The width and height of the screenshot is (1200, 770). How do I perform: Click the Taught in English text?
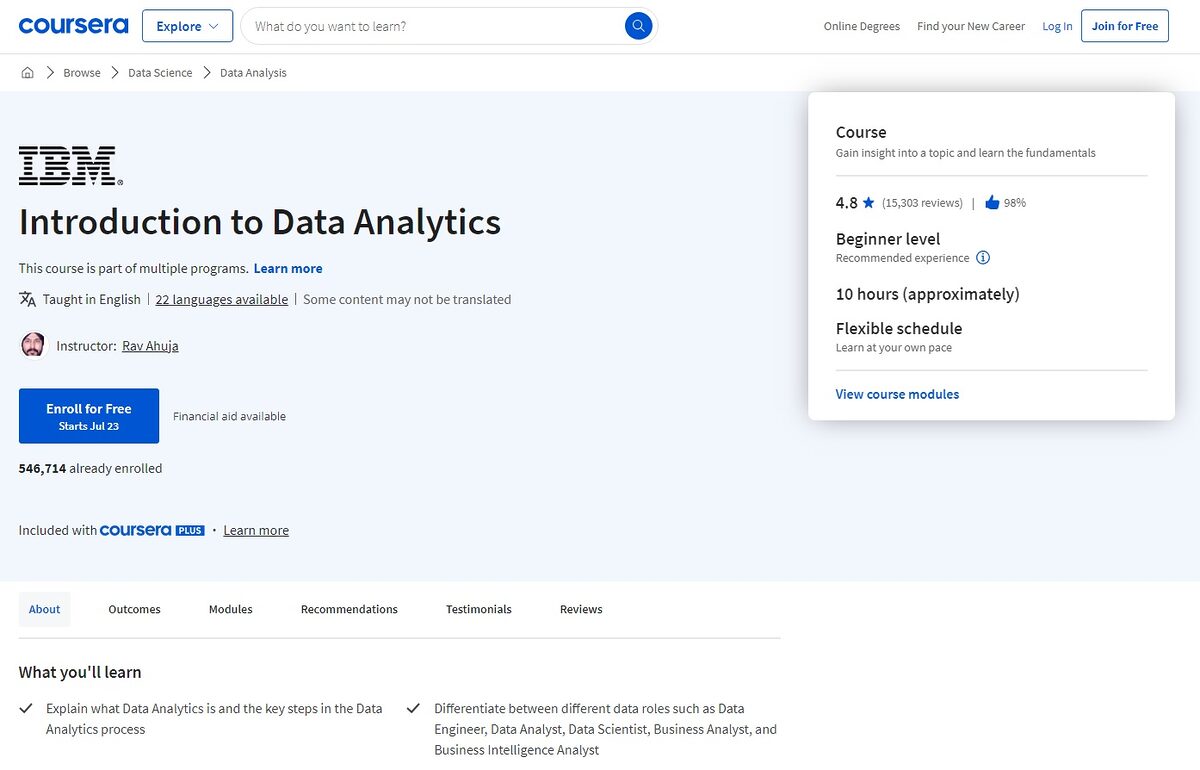tap(92, 300)
